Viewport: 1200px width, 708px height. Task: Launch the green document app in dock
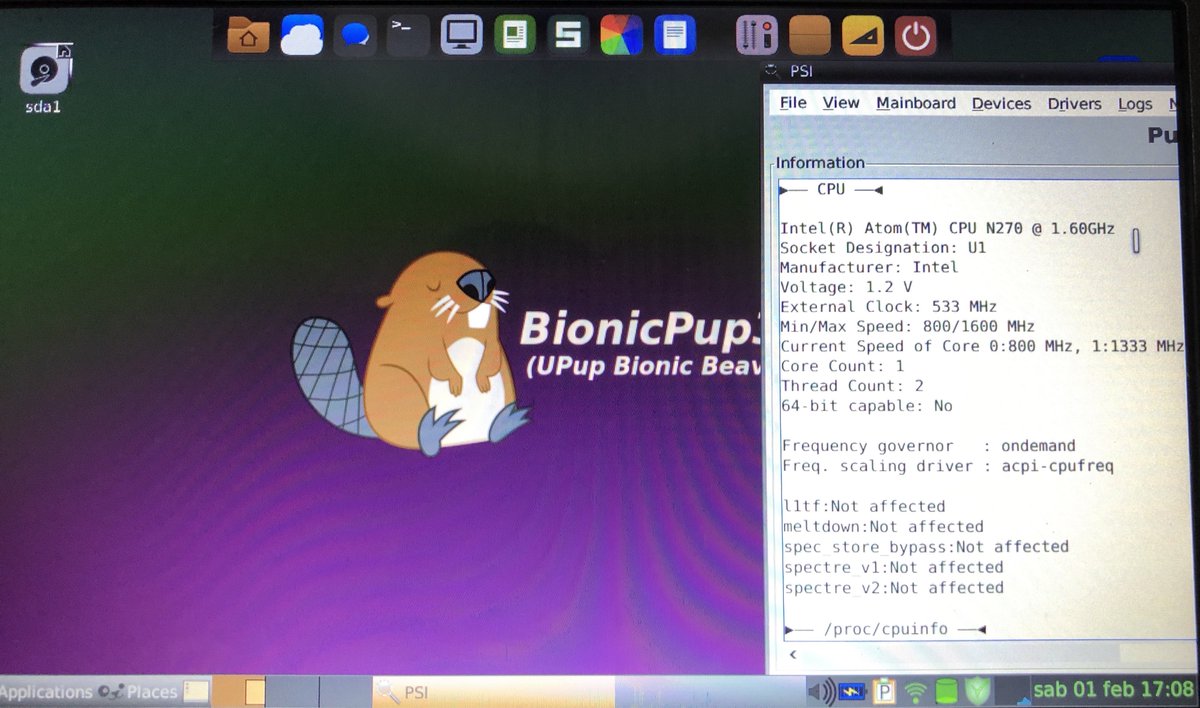click(515, 35)
